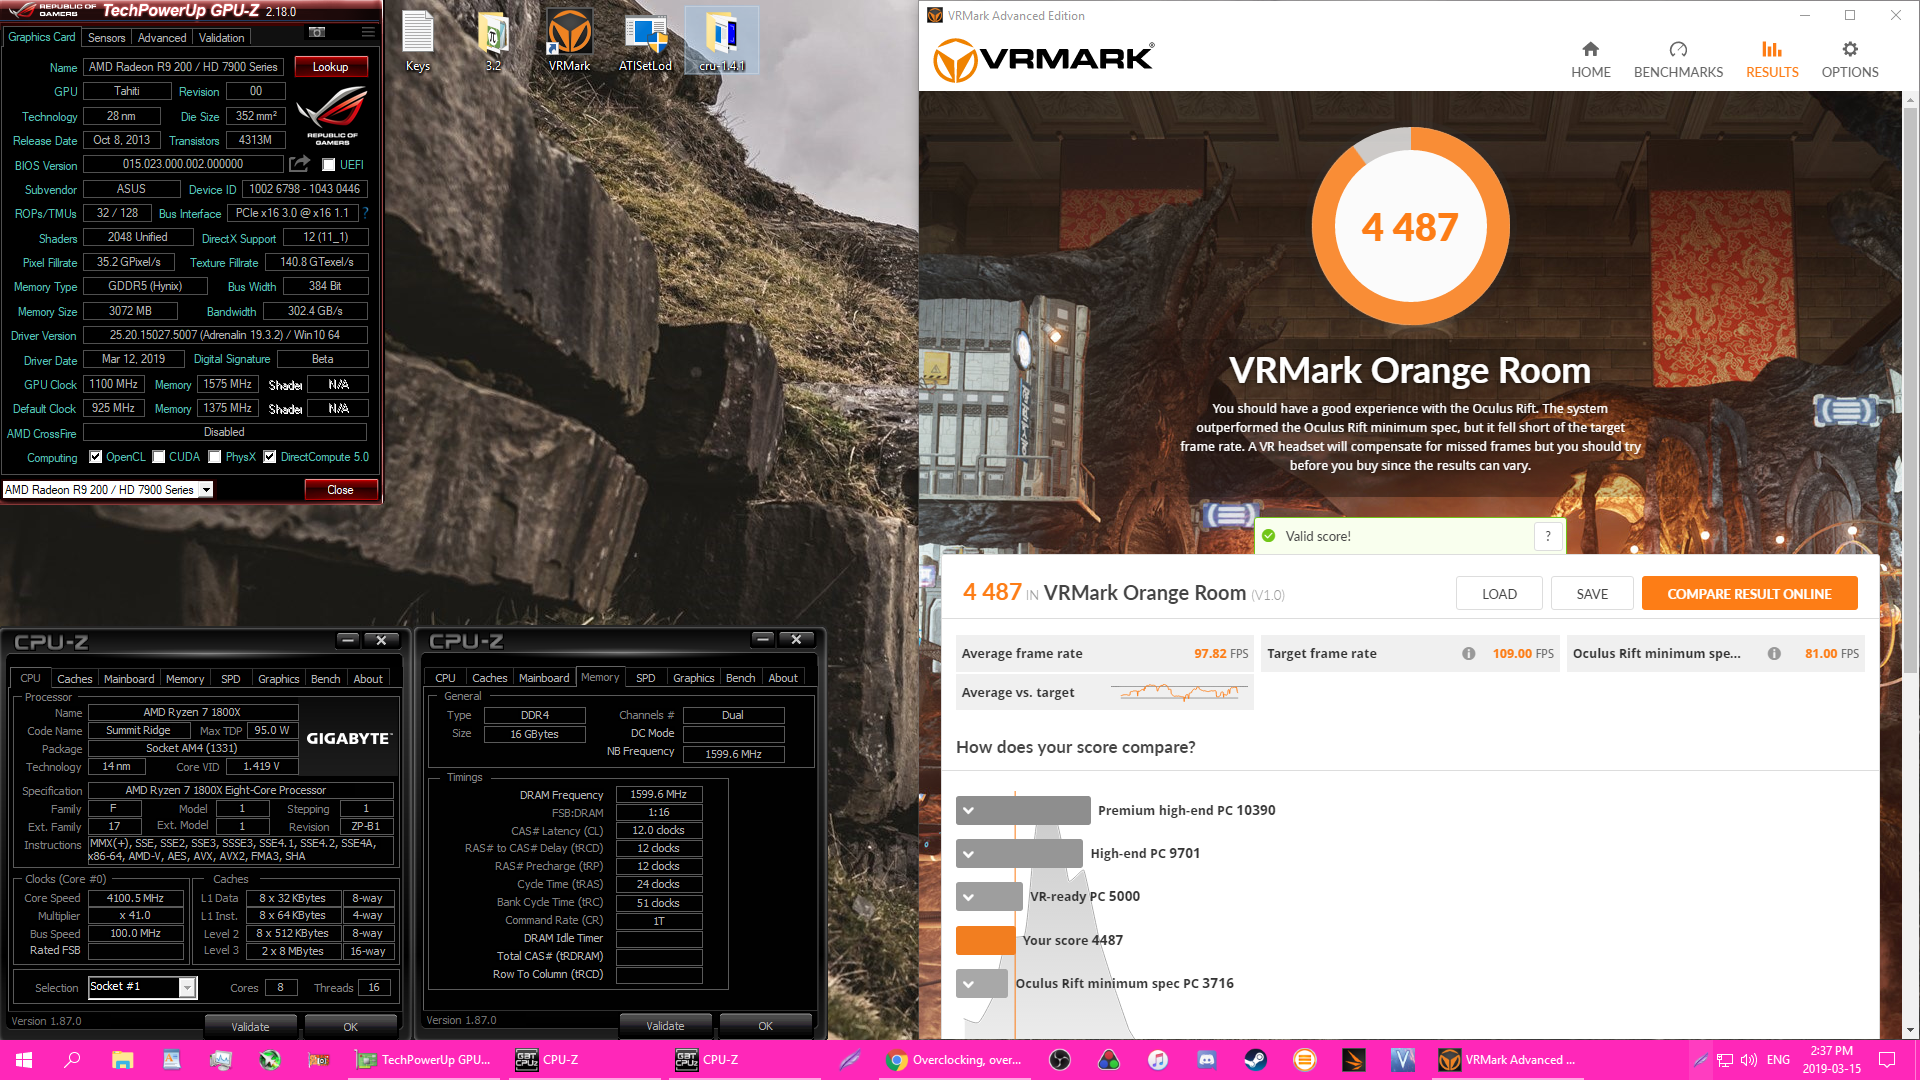Viewport: 1920px width, 1080px height.
Task: Switch to GPU-Z Advanced tab
Action: pos(162,38)
